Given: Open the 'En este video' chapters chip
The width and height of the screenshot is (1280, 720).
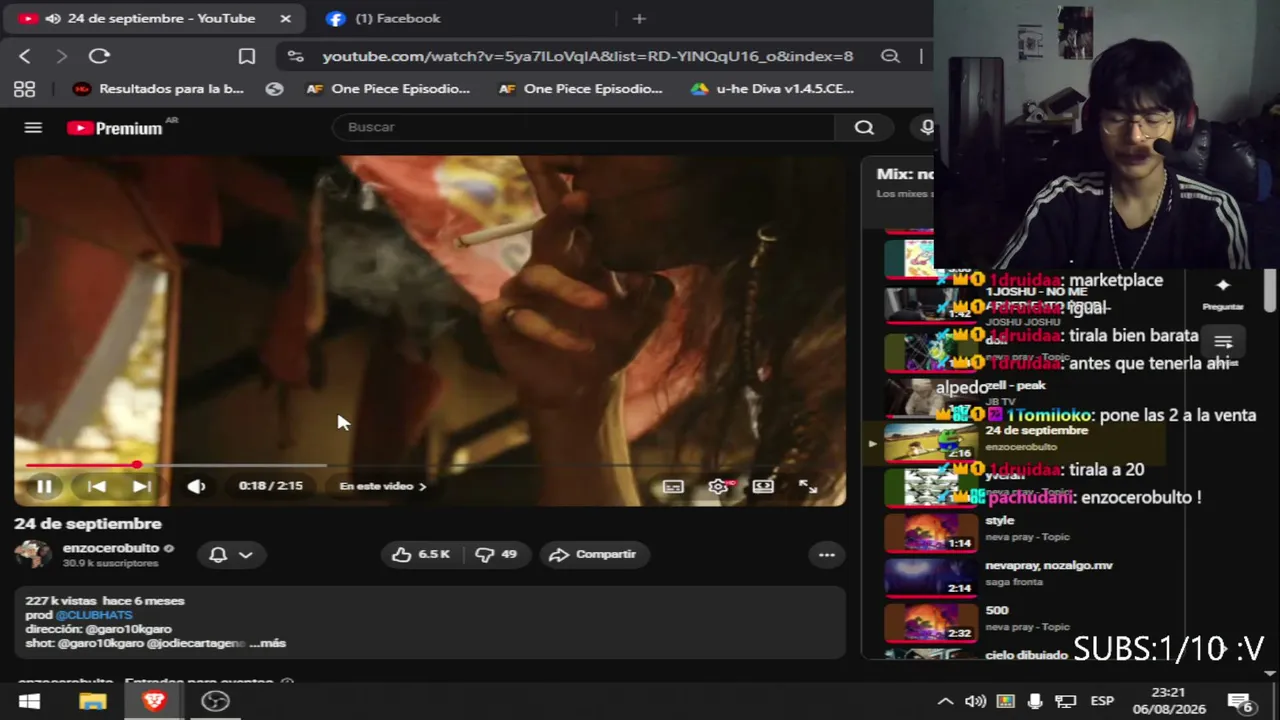Looking at the screenshot, I should [x=383, y=486].
